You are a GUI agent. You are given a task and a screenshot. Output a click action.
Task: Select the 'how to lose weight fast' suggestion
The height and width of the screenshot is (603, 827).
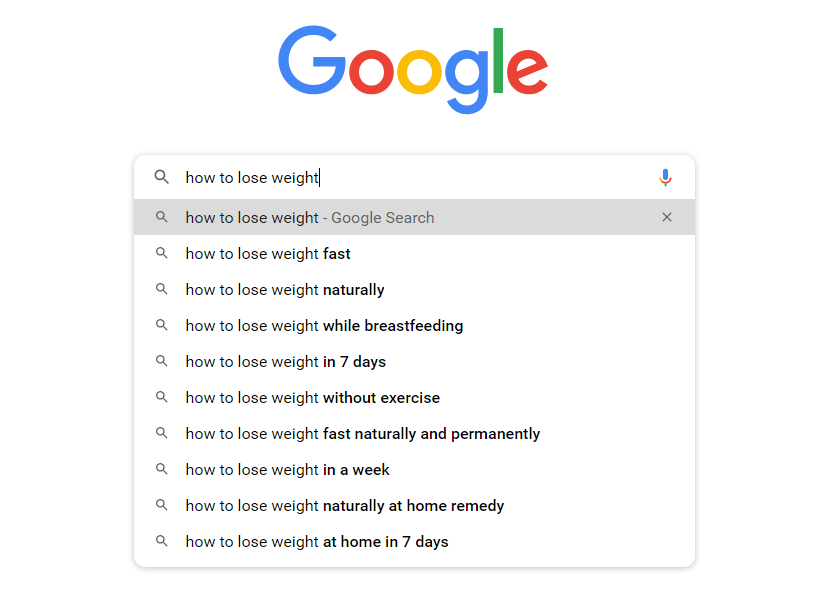[x=414, y=253]
